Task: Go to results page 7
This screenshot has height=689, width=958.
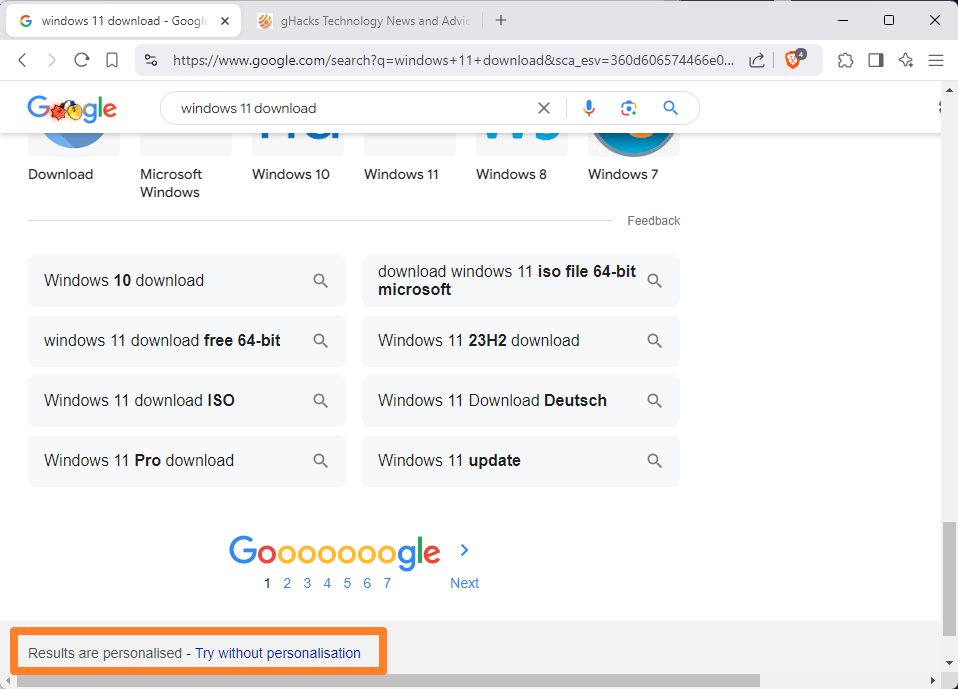Action: [x=387, y=583]
